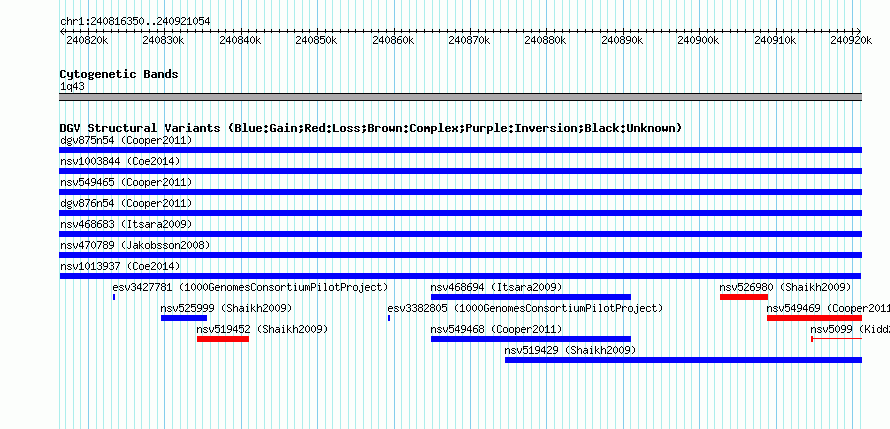890x429 pixels.
Task: Click the 1q43 band label
Action: coord(72,87)
